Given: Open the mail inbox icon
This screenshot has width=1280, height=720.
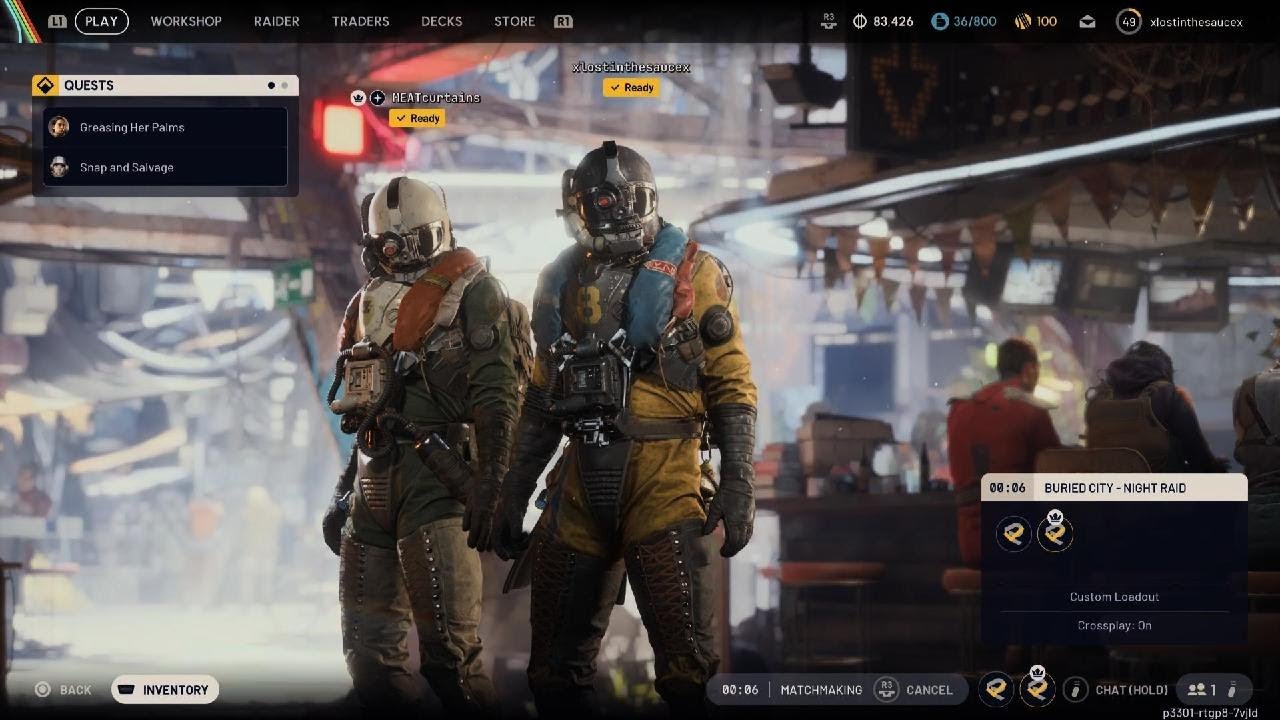Looking at the screenshot, I should 1087,21.
